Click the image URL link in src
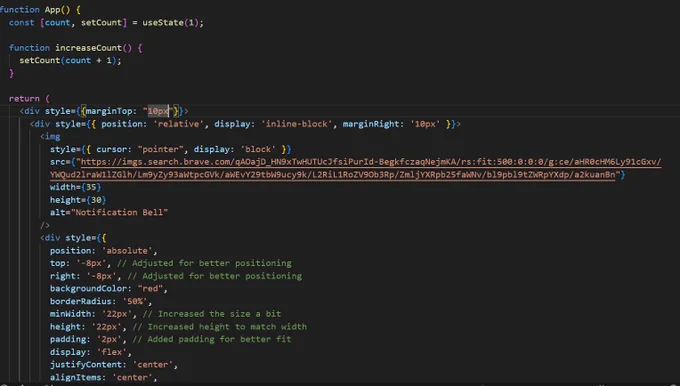Image resolution: width=680 pixels, height=386 pixels. (356, 168)
